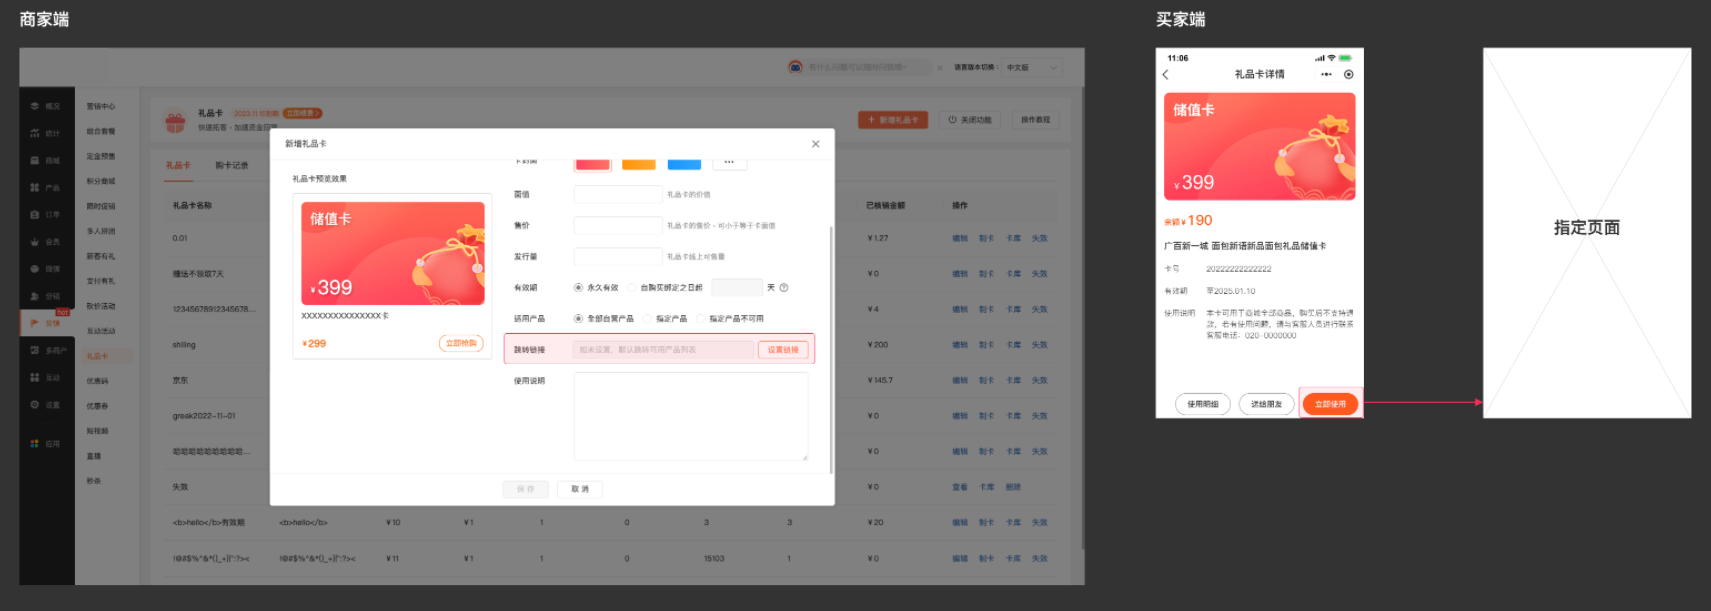
Task: Open 营销 with the hot badge
Action: [x=47, y=323]
